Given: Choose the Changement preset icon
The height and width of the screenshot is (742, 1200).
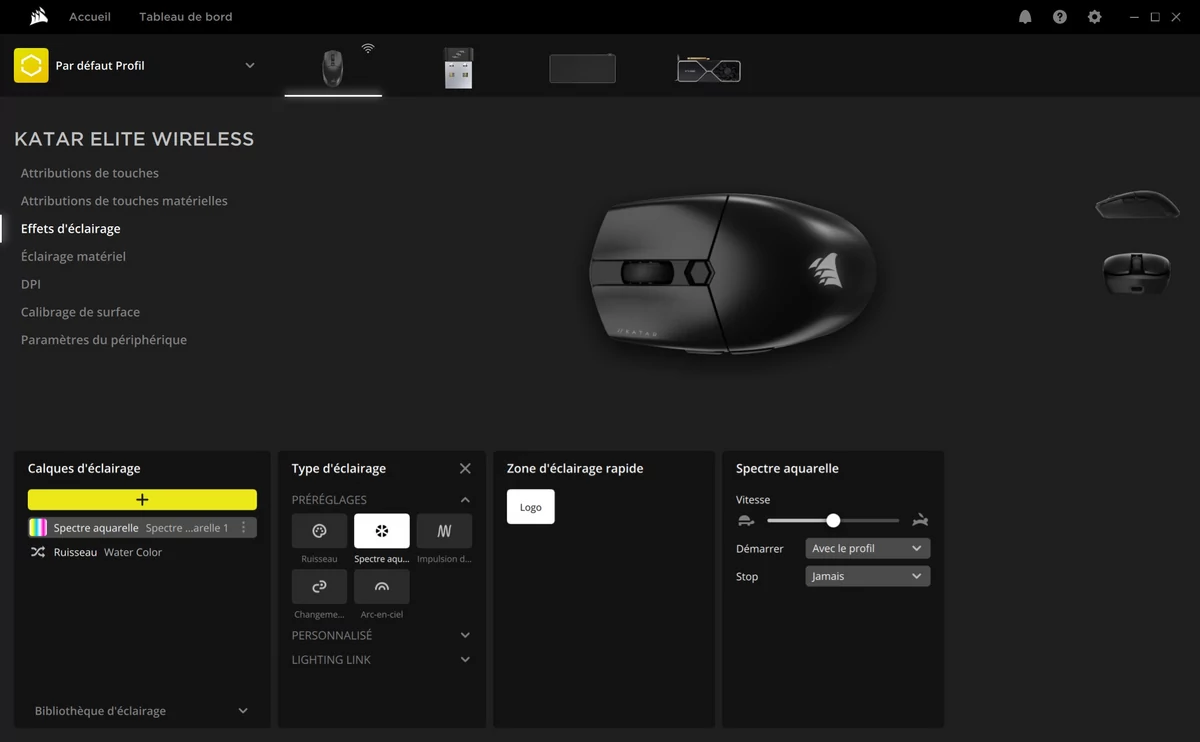Looking at the screenshot, I should [x=320, y=587].
